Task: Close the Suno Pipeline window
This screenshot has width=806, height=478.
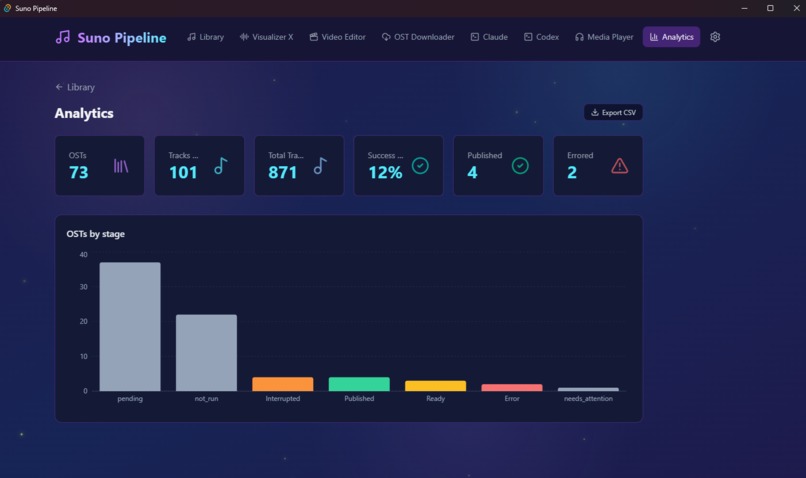Action: coord(796,8)
